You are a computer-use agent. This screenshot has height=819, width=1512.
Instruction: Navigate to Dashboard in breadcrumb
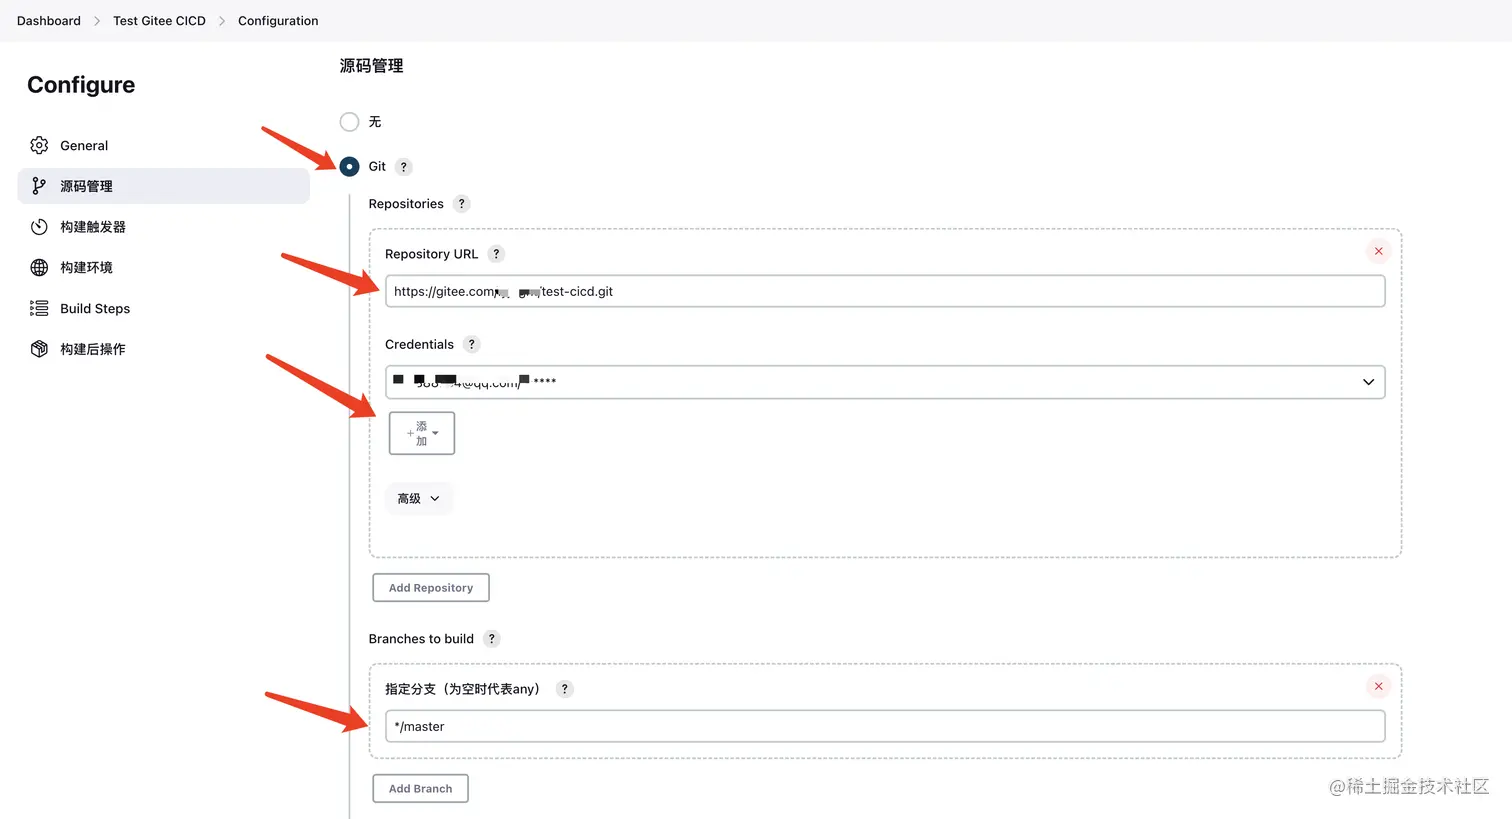[x=48, y=20]
